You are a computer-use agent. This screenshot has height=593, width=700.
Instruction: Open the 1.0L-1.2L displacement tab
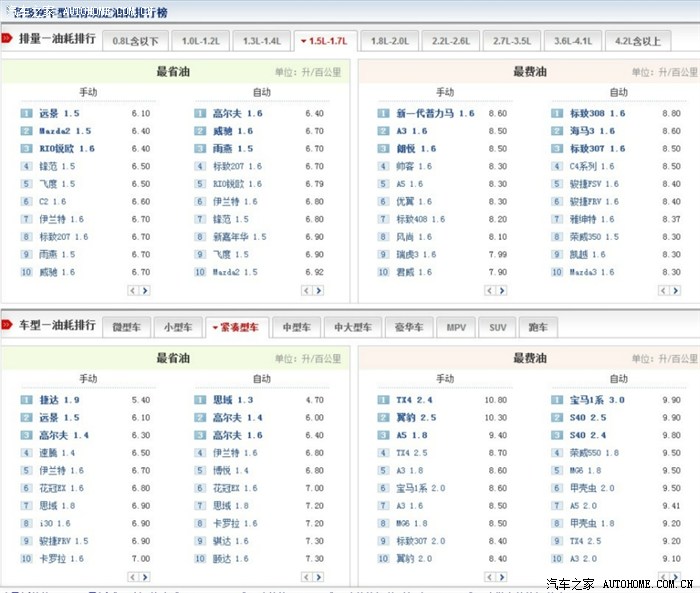[x=200, y=41]
